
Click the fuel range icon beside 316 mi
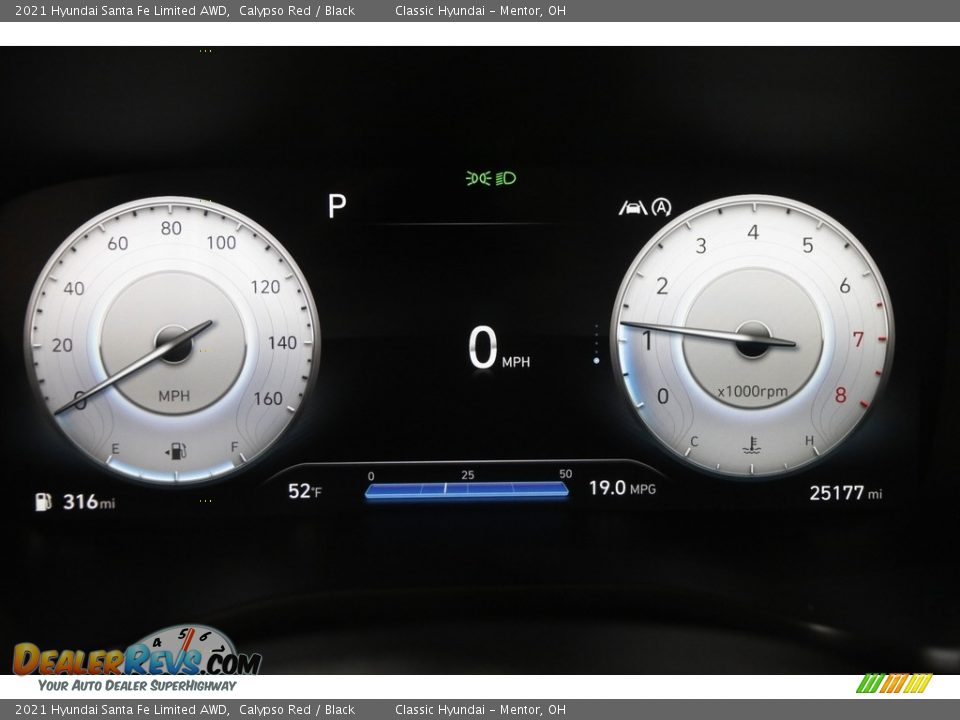[43, 501]
